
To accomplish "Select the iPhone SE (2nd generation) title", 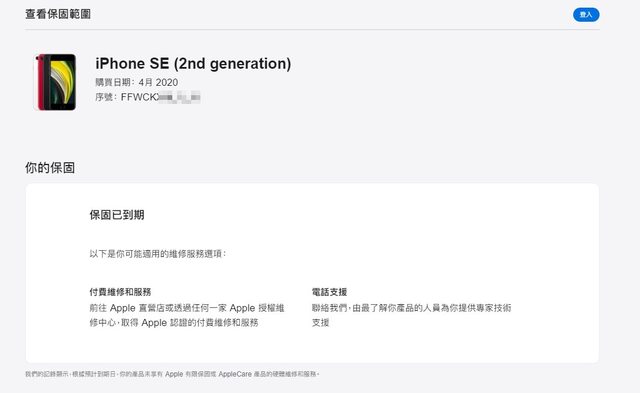I will (193, 64).
